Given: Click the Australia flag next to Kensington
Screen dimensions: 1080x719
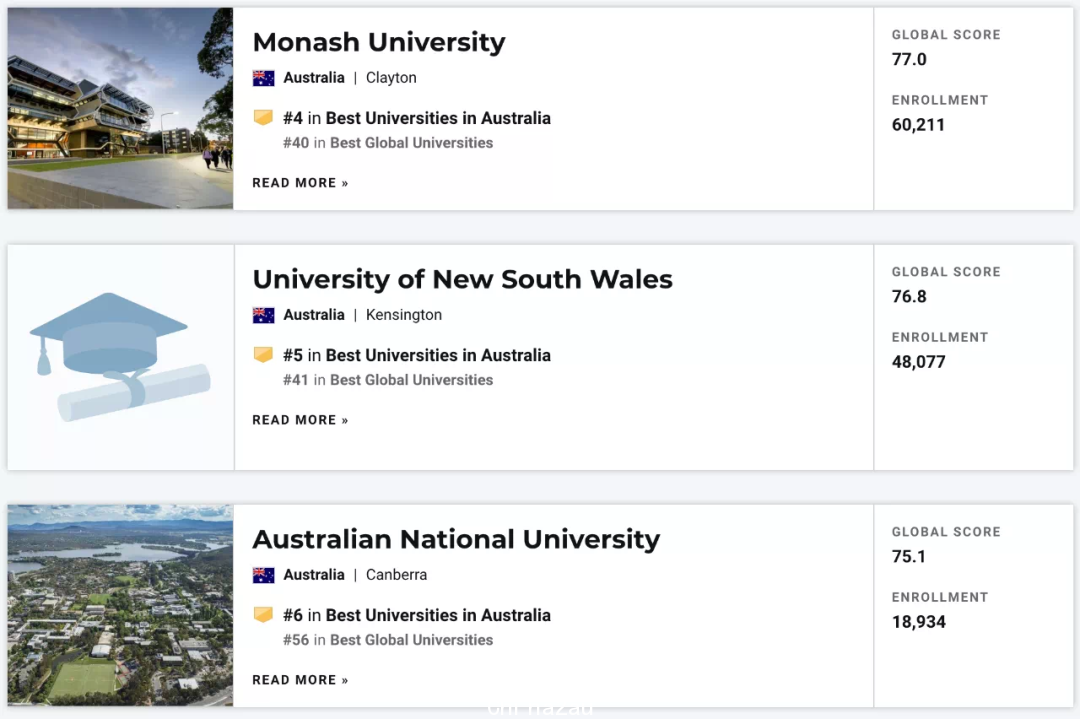Looking at the screenshot, I should pos(263,315).
